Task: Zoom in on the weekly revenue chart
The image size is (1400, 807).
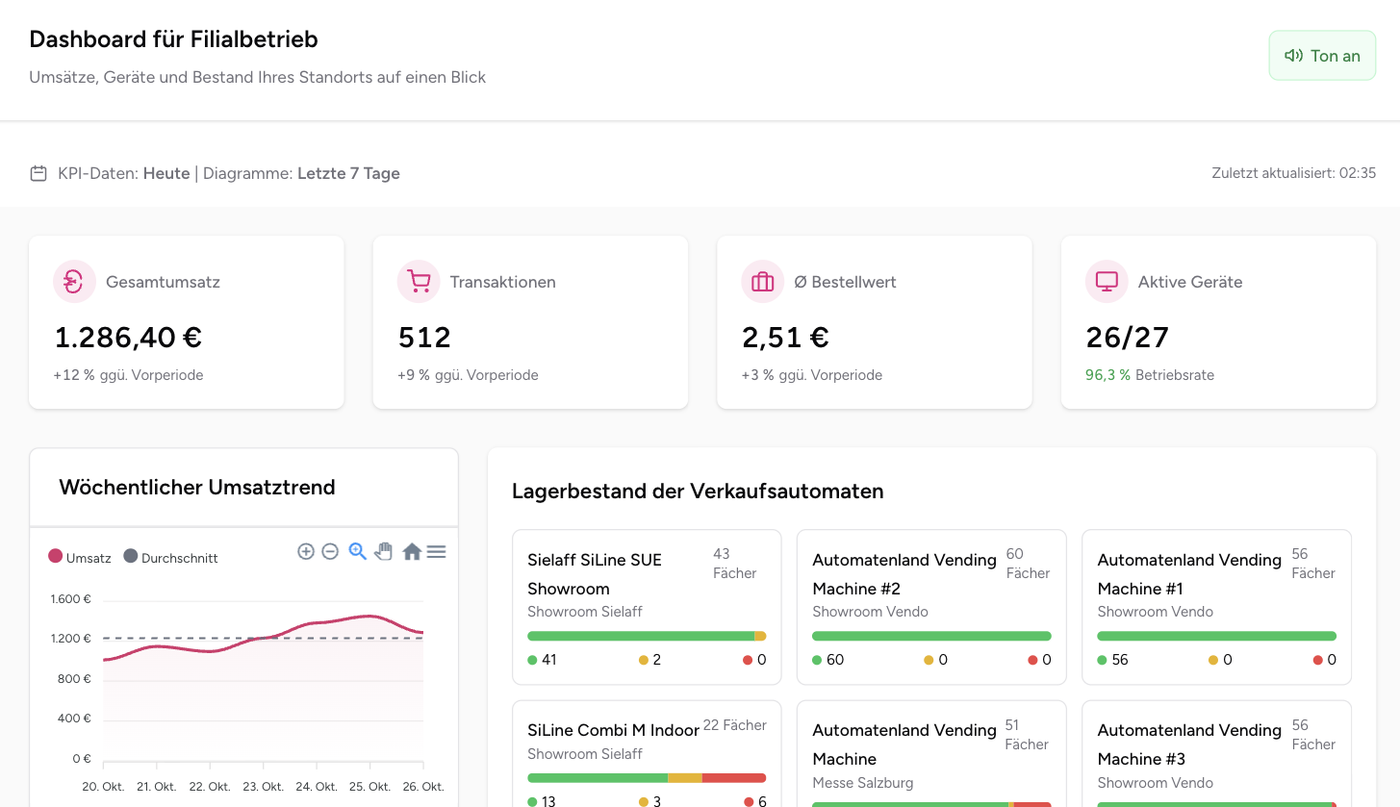Action: coord(306,551)
